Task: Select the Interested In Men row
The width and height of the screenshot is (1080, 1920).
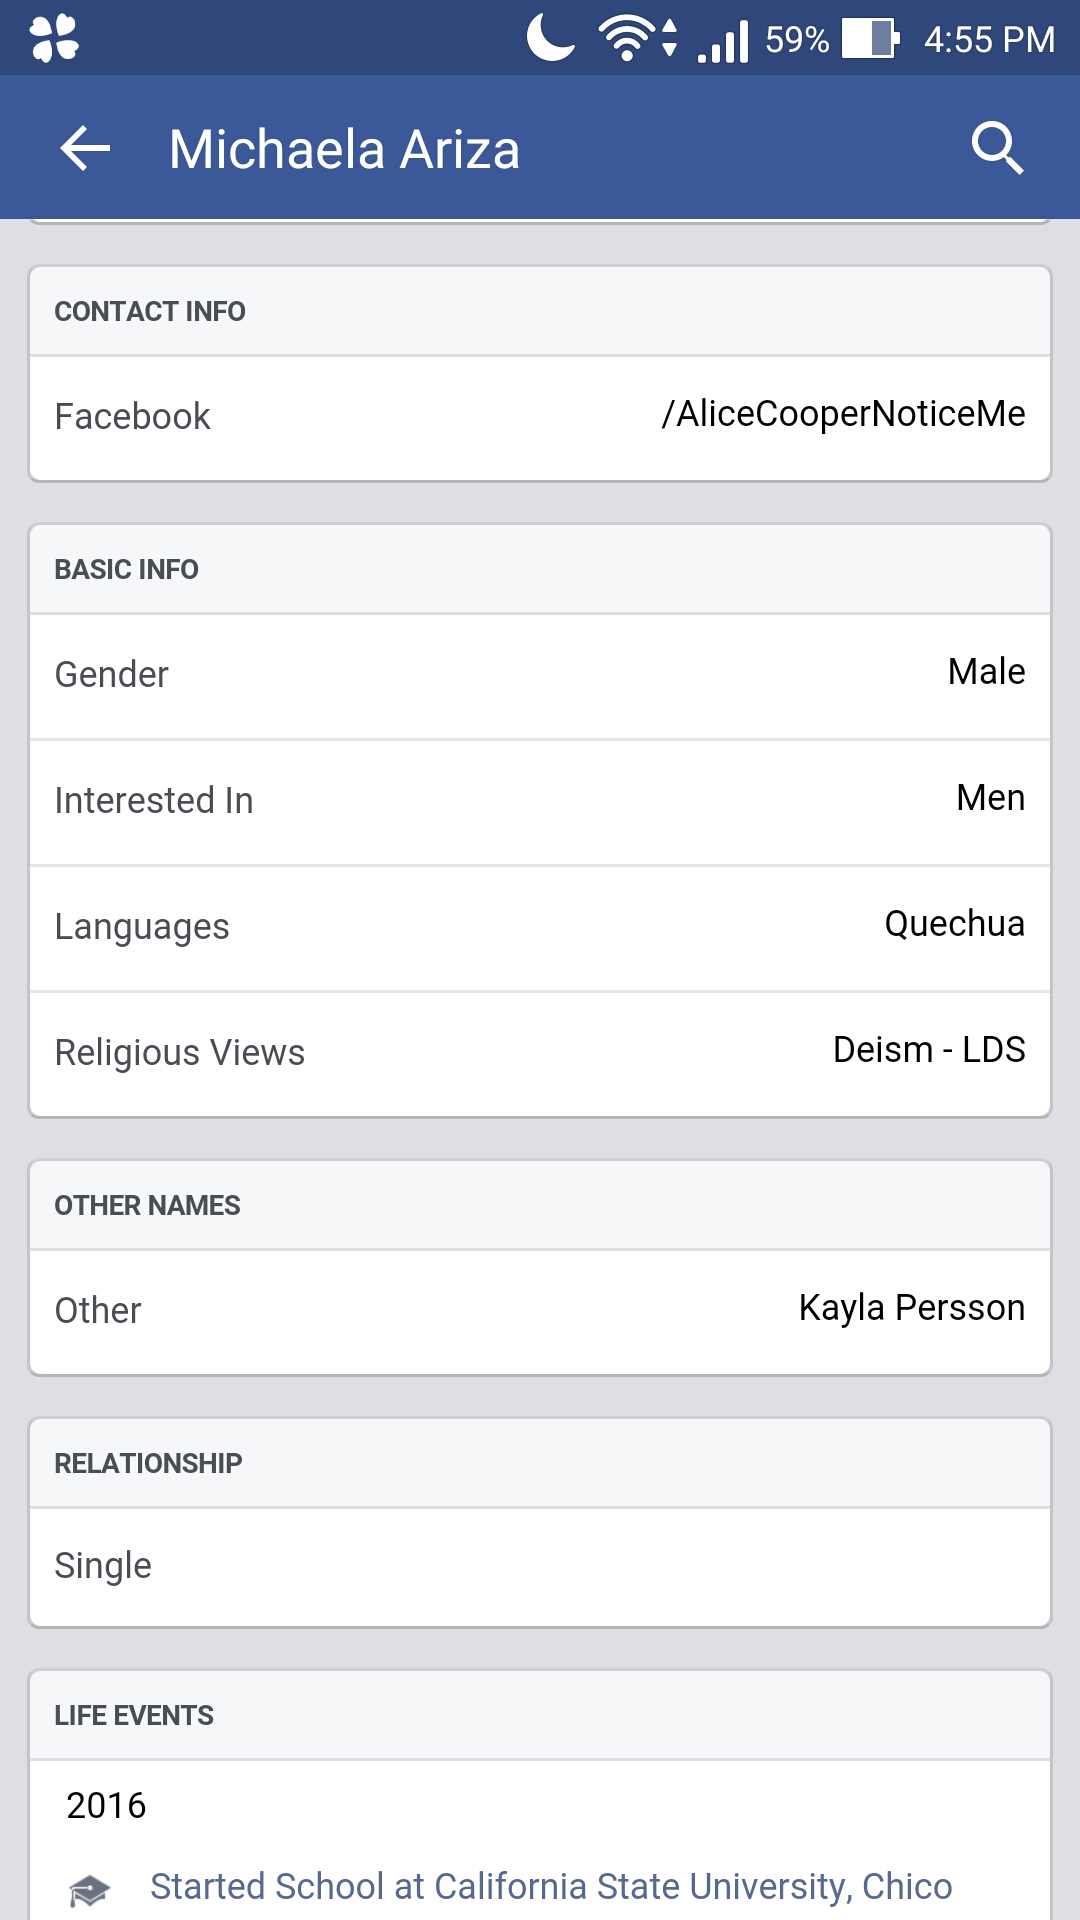Action: 540,802
